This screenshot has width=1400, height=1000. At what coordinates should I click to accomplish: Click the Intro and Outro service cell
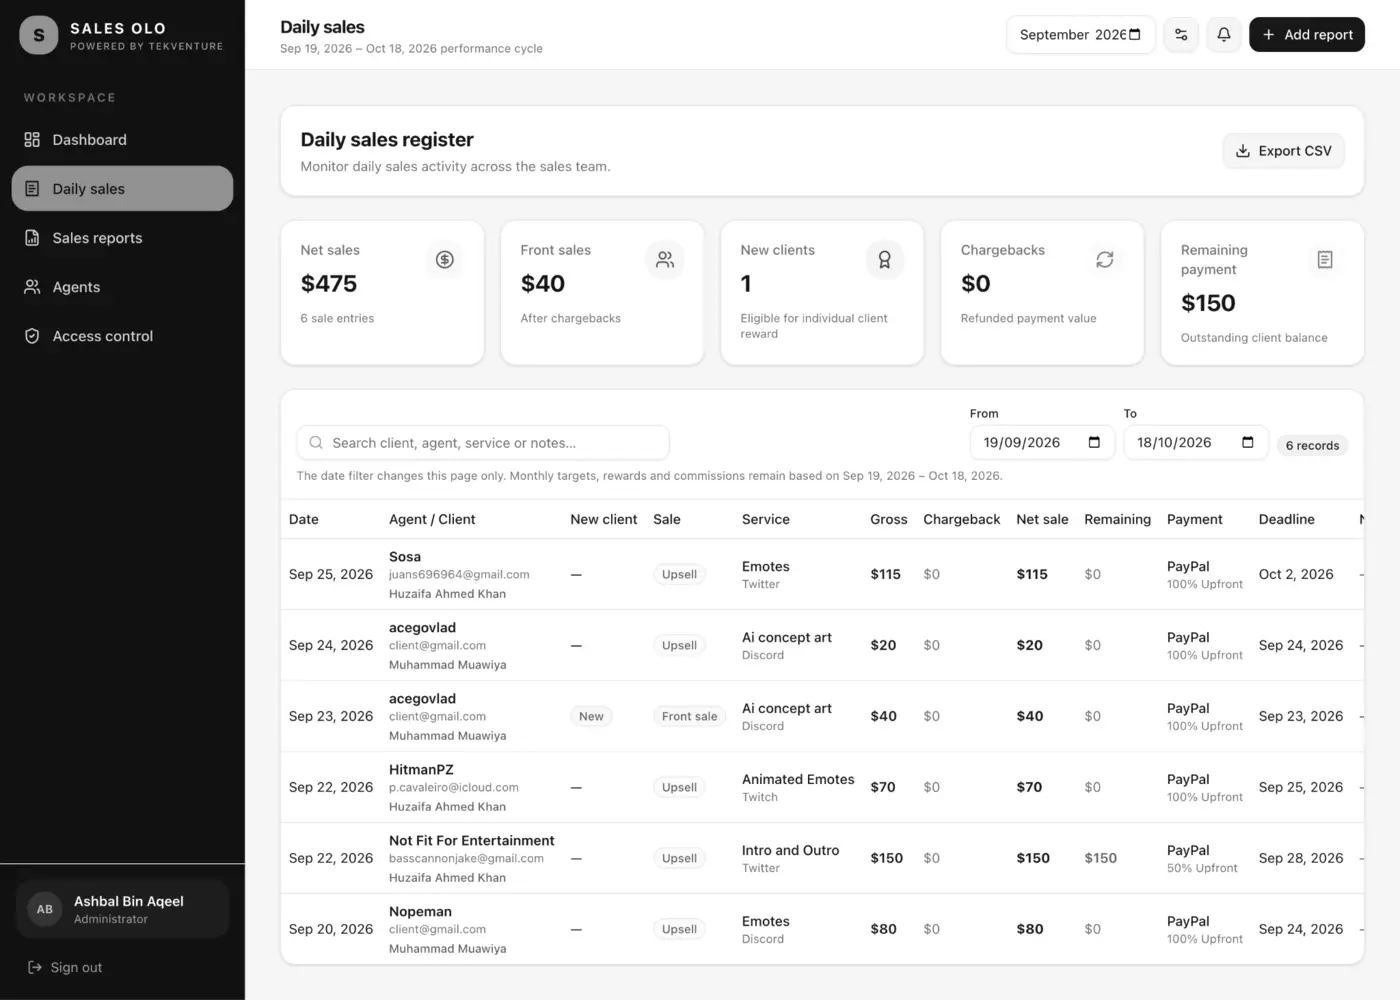pyautogui.click(x=790, y=851)
